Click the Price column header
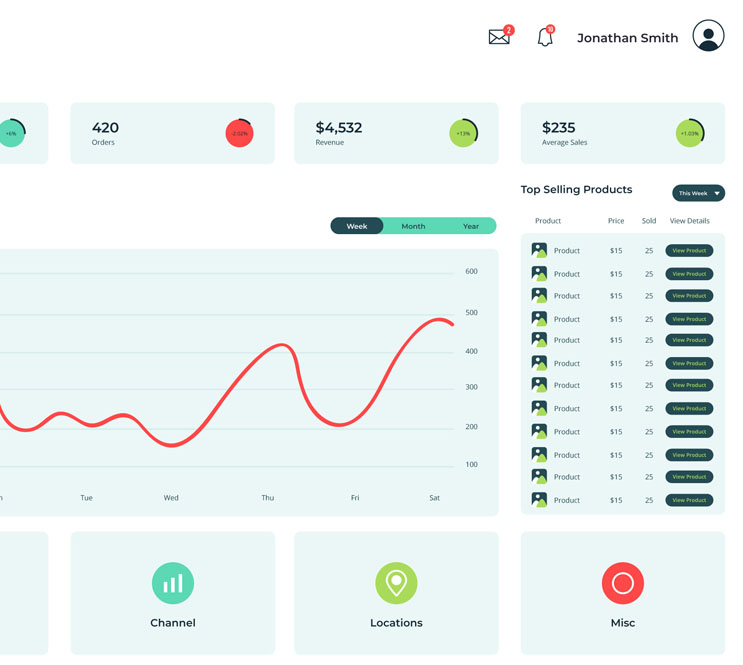The width and height of the screenshot is (743, 665). click(x=616, y=221)
